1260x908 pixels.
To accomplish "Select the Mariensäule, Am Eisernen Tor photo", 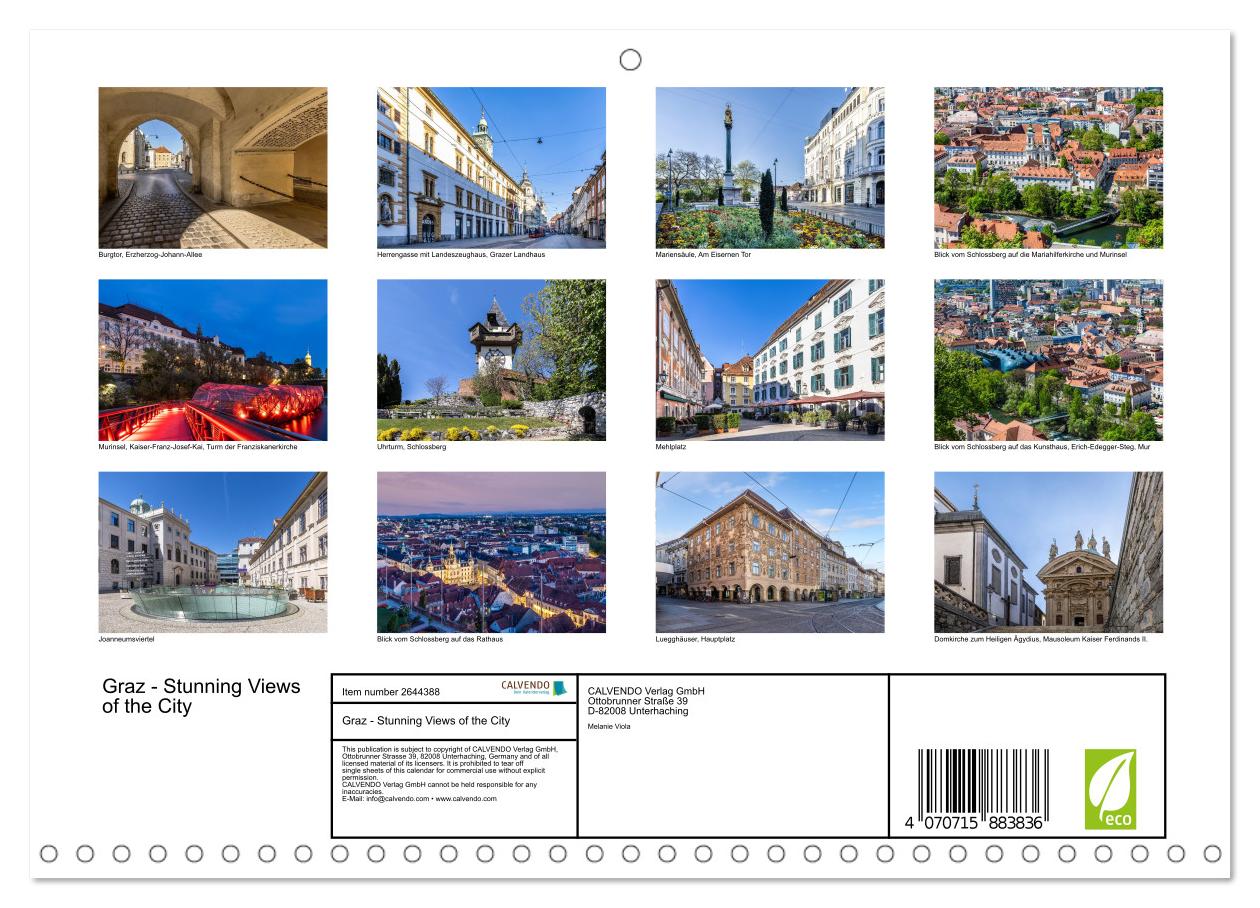I will pyautogui.click(x=770, y=168).
